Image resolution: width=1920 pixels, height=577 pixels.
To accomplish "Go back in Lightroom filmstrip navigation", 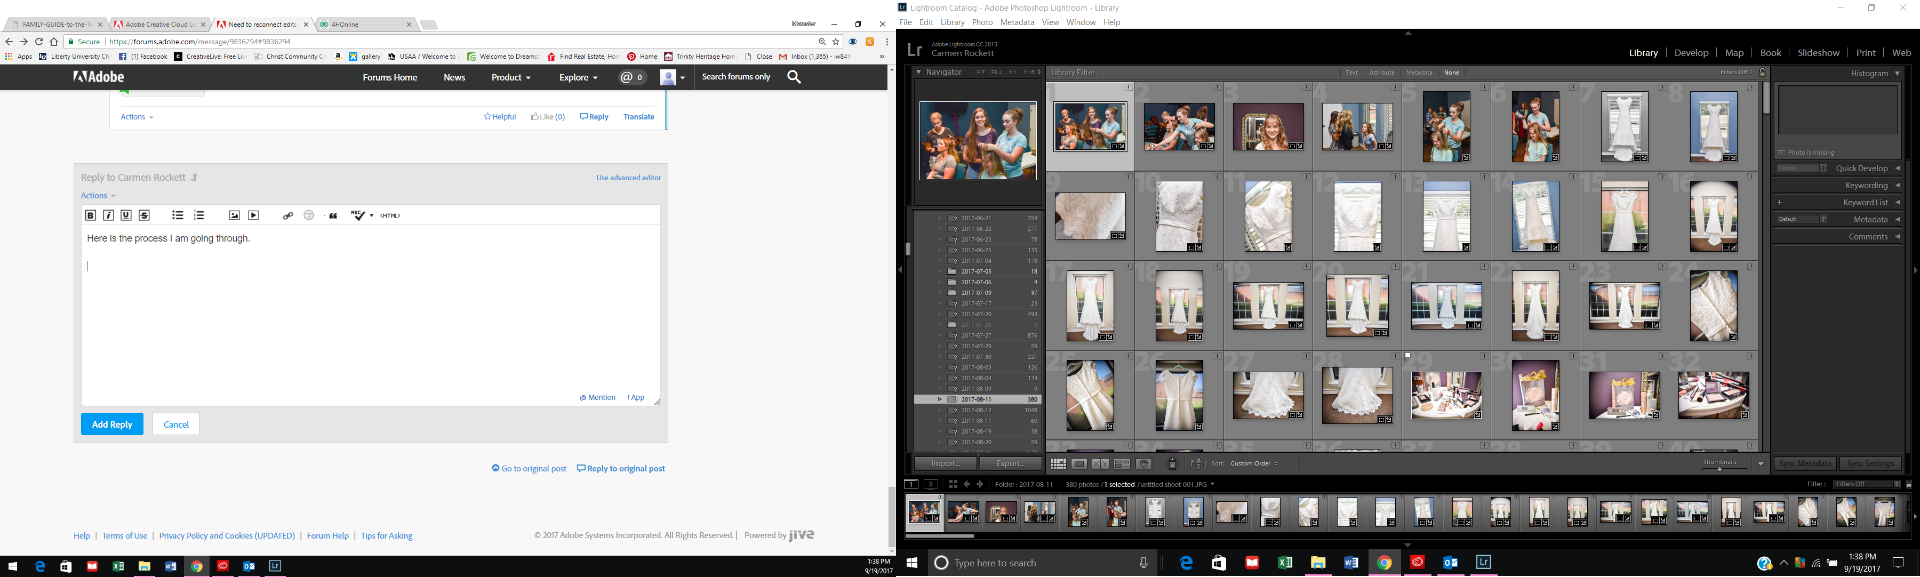I will 967,484.
